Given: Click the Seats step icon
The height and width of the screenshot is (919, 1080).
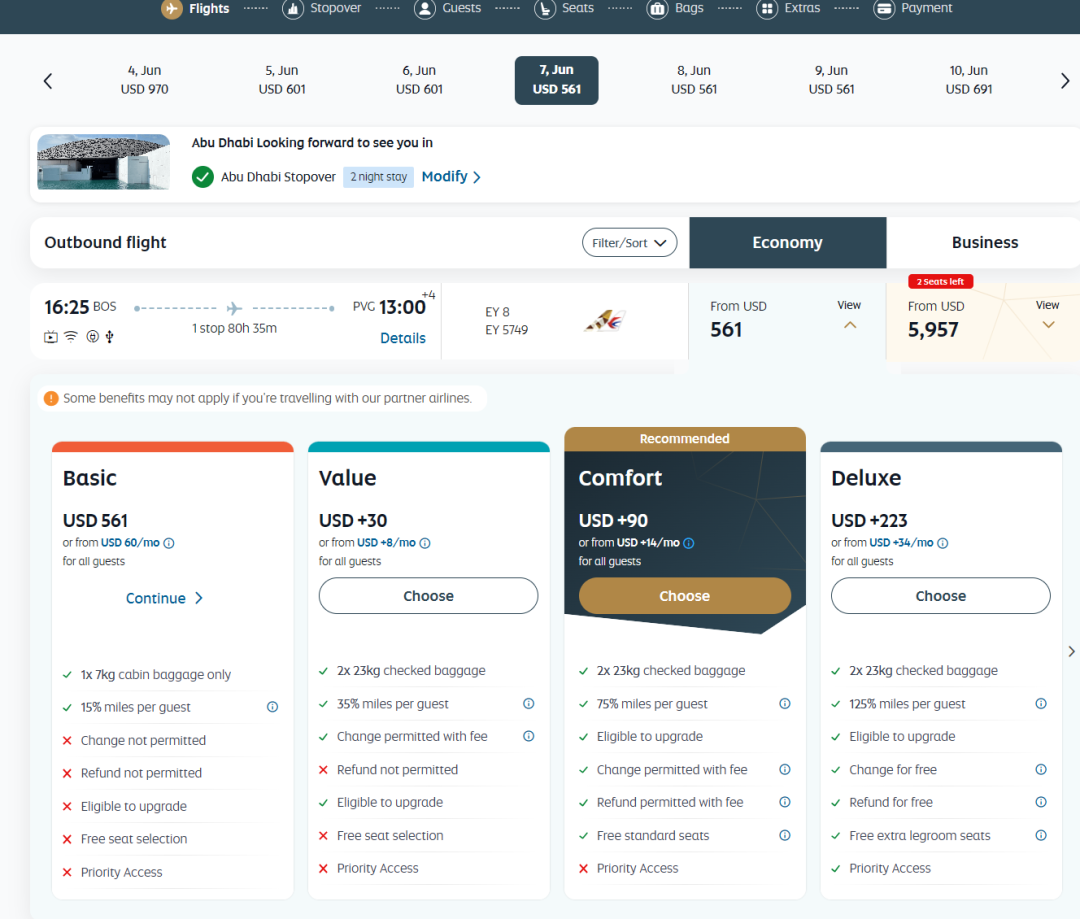Looking at the screenshot, I should 545,9.
